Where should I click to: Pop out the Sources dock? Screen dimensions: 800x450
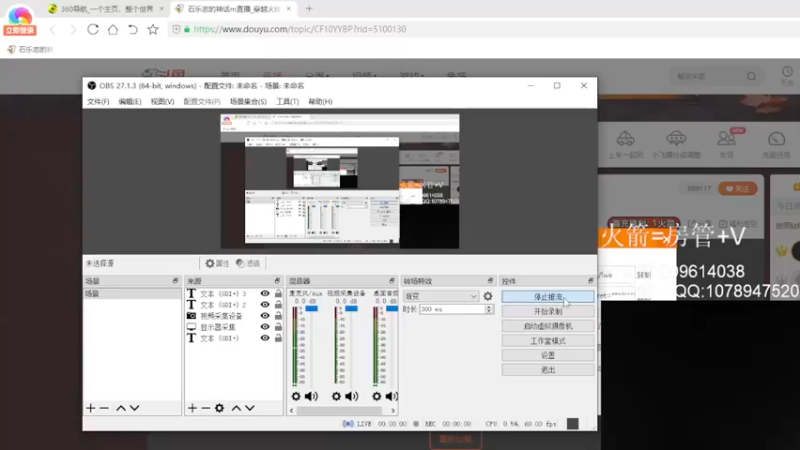coord(278,281)
